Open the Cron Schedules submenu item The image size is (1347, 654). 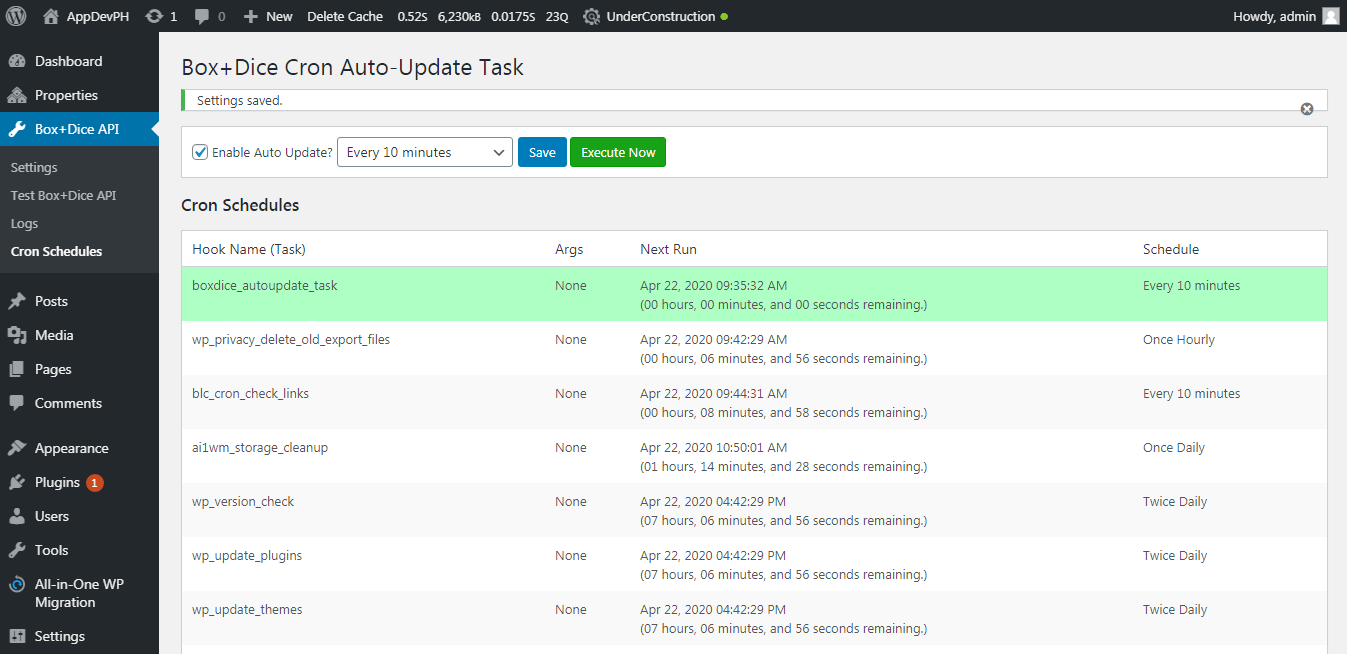[x=56, y=251]
